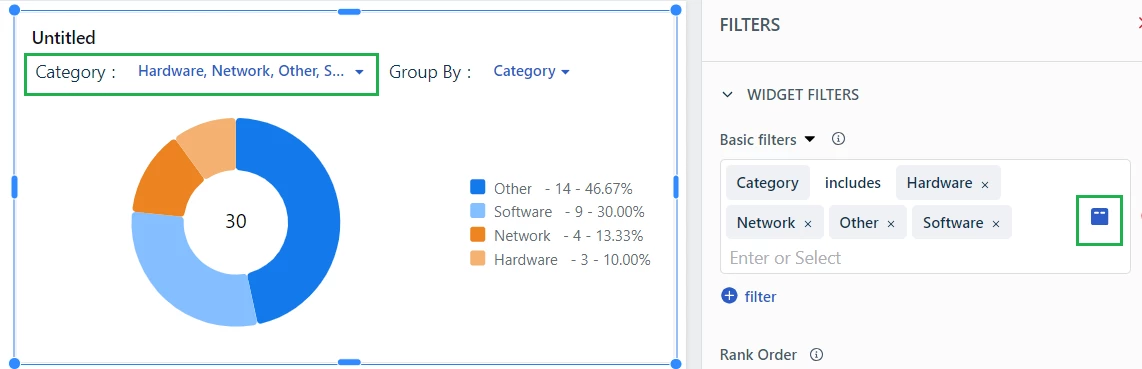Image resolution: width=1142 pixels, height=369 pixels.
Task: Click the blue widget filter icon button
Action: click(x=1099, y=216)
